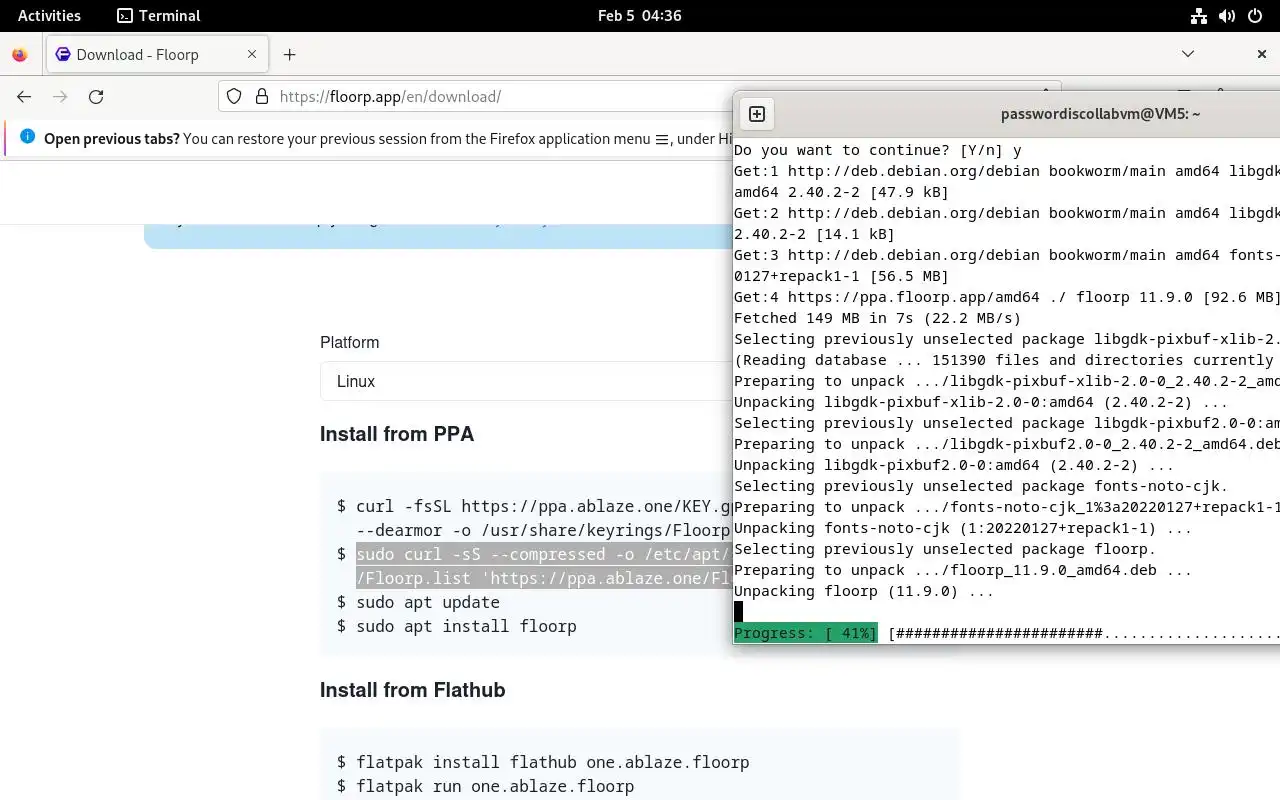Select the Download - Floorp tab
The image size is (1280, 800).
pos(158,55)
